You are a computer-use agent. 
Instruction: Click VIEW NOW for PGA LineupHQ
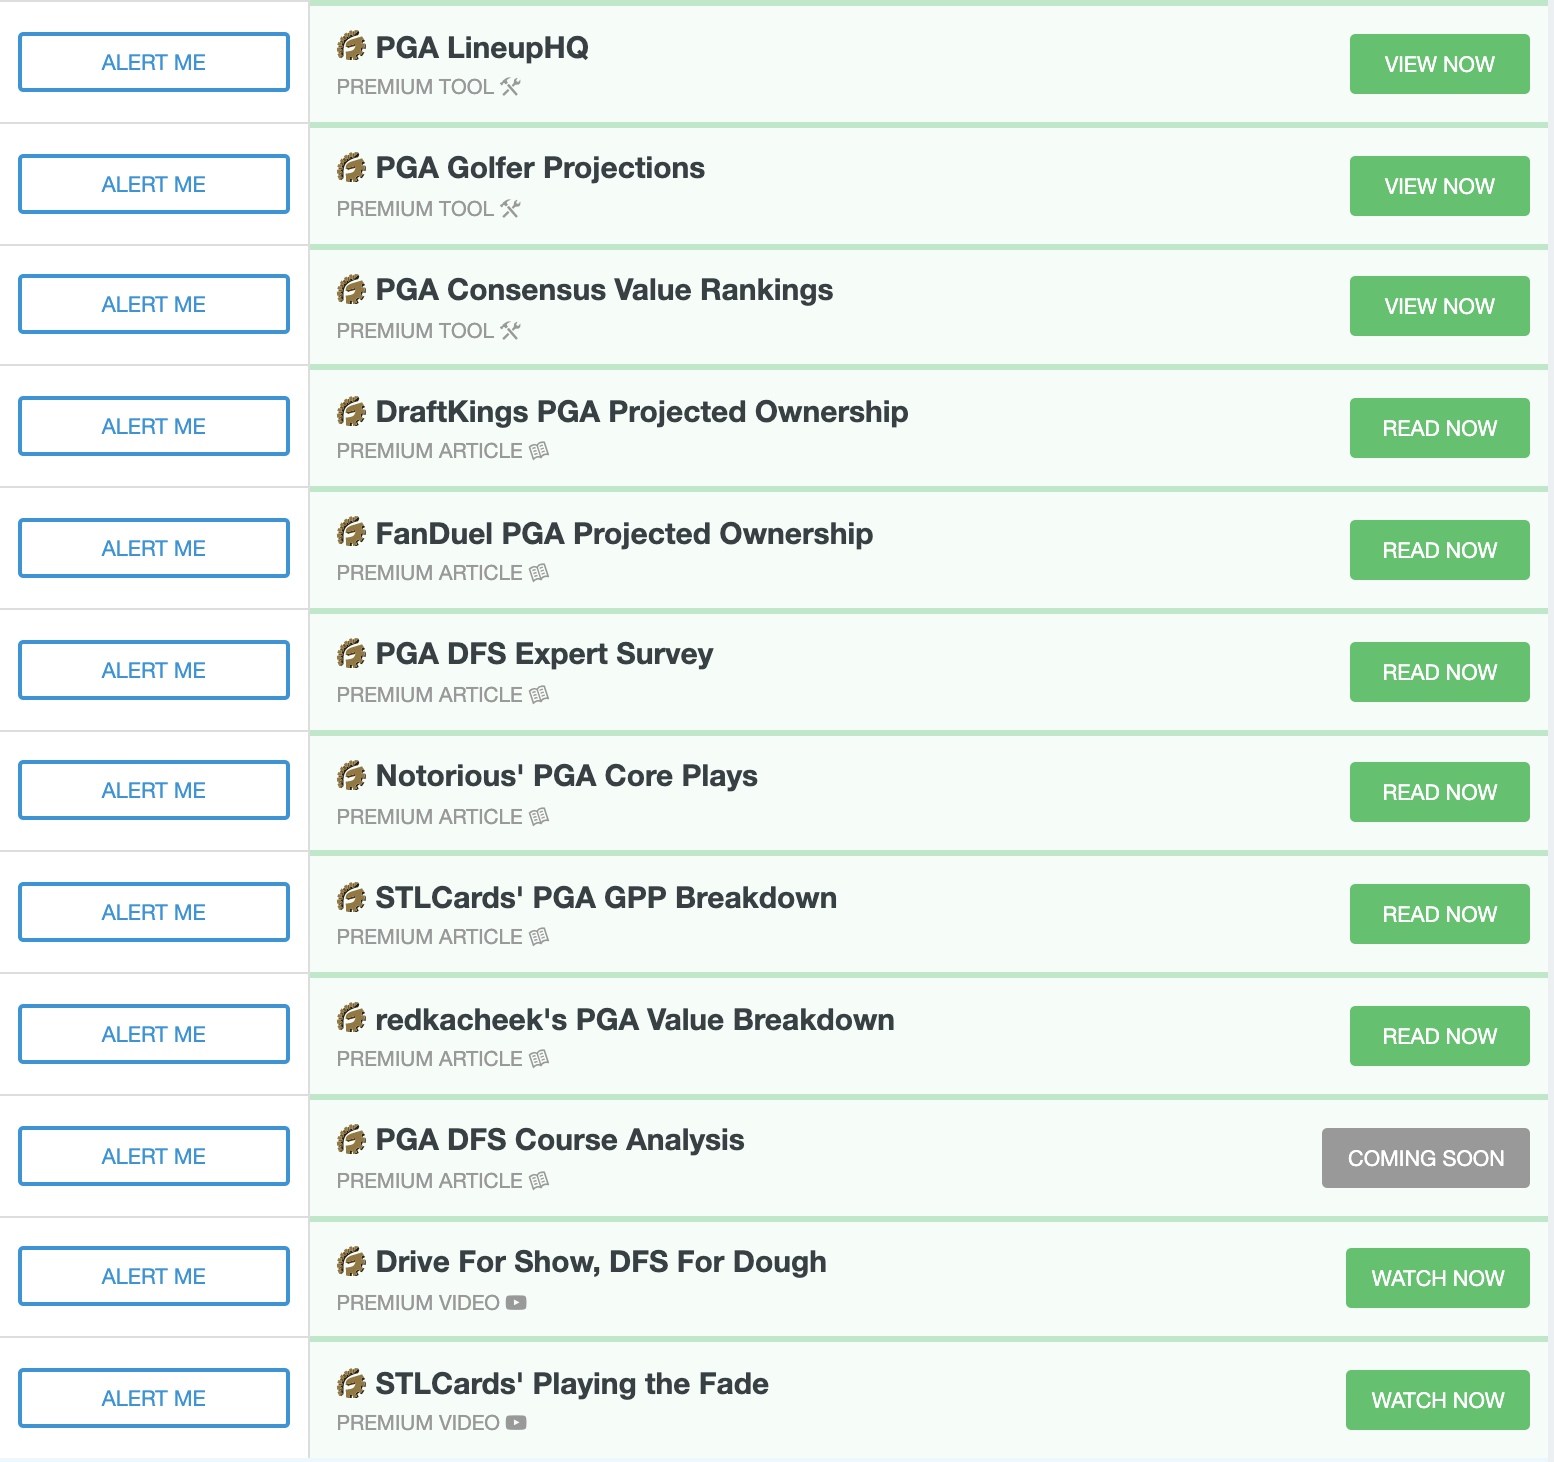click(x=1440, y=64)
